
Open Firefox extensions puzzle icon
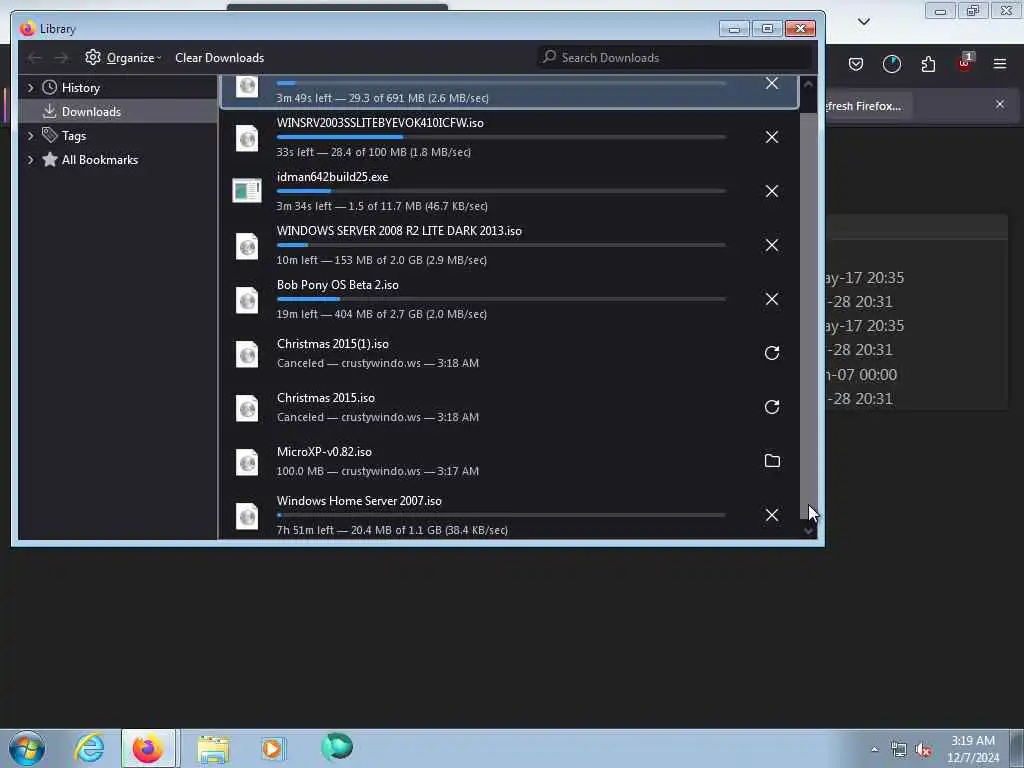(x=928, y=64)
